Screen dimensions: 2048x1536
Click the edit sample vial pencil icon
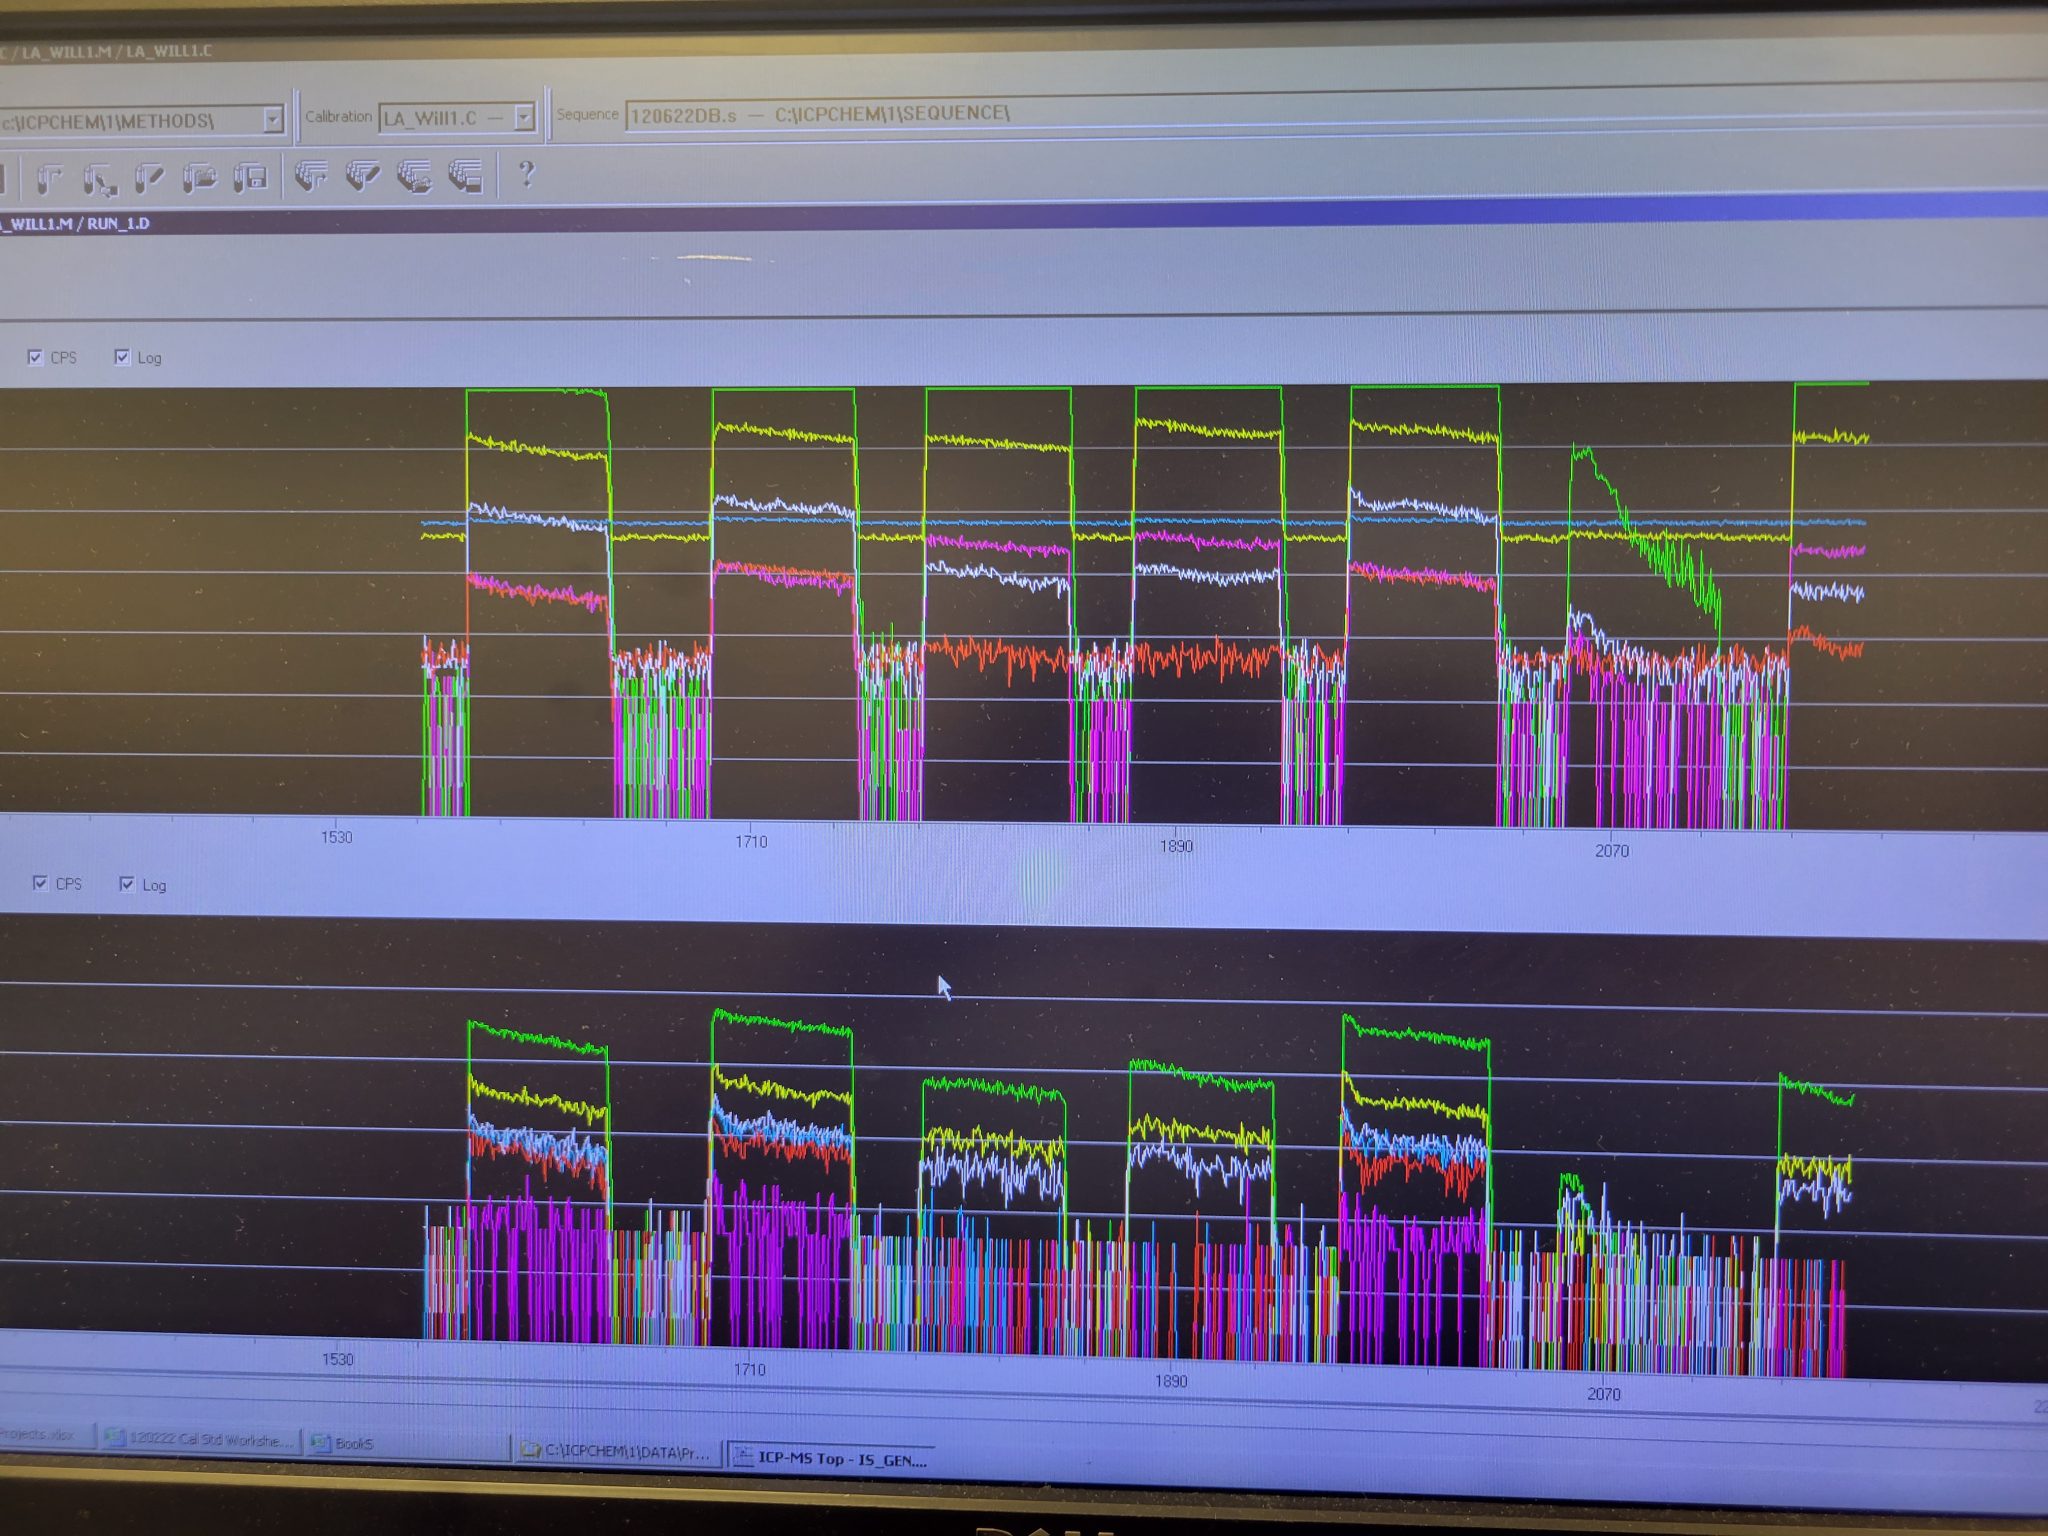pos(149,178)
